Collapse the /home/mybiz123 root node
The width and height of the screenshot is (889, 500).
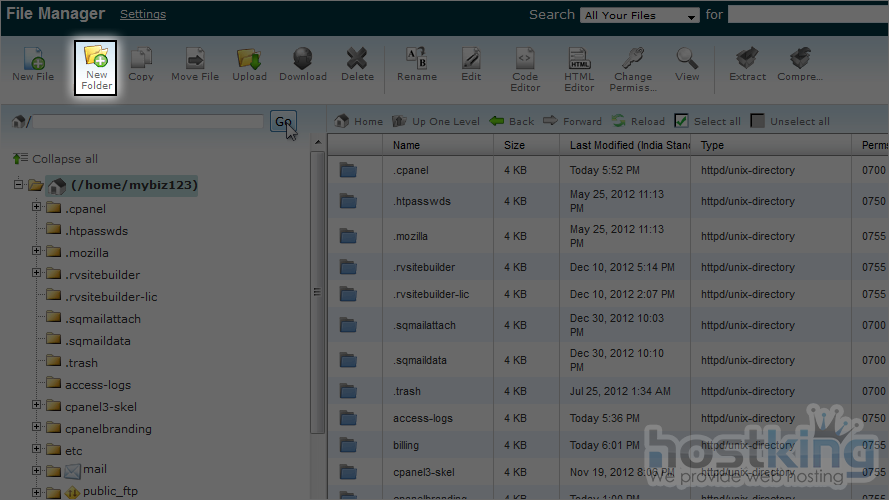click(x=18, y=185)
